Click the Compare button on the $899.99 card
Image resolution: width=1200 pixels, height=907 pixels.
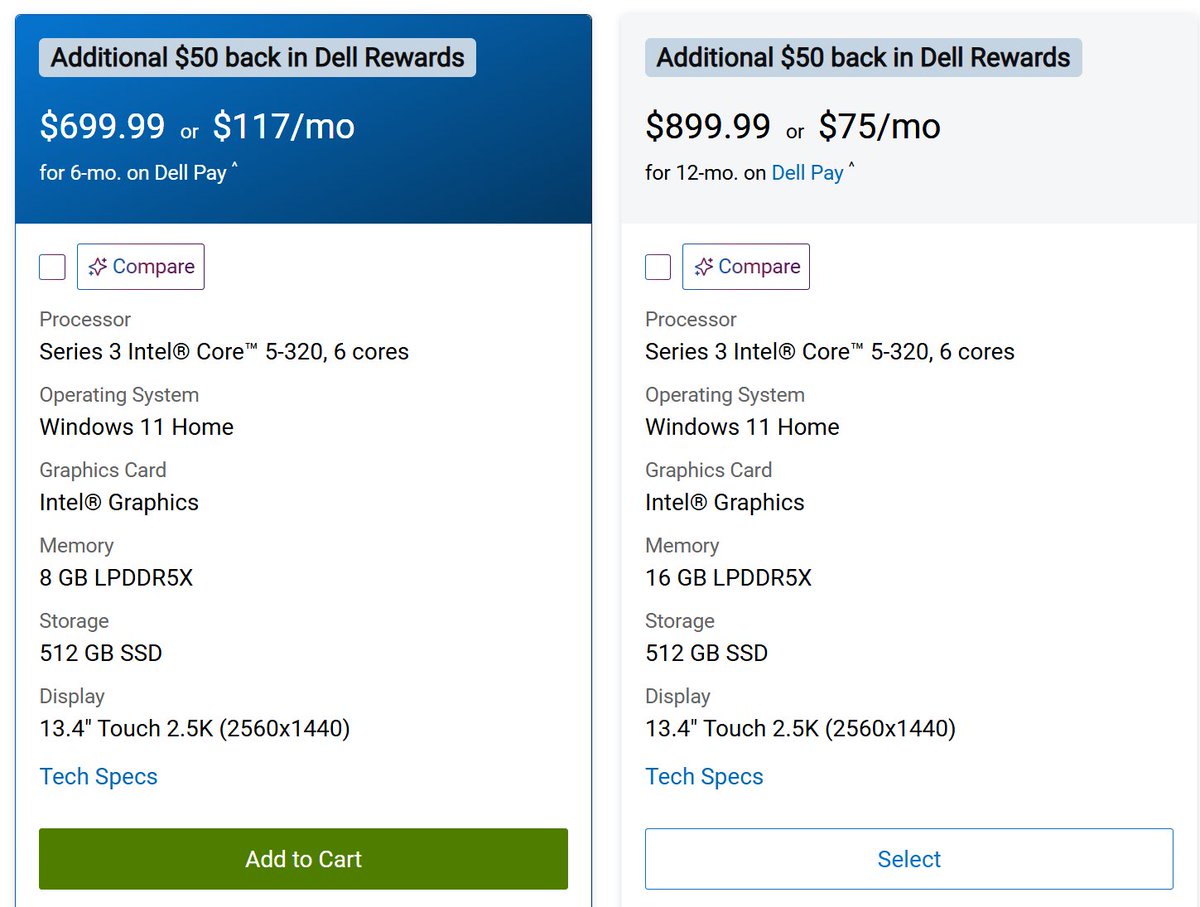click(746, 267)
